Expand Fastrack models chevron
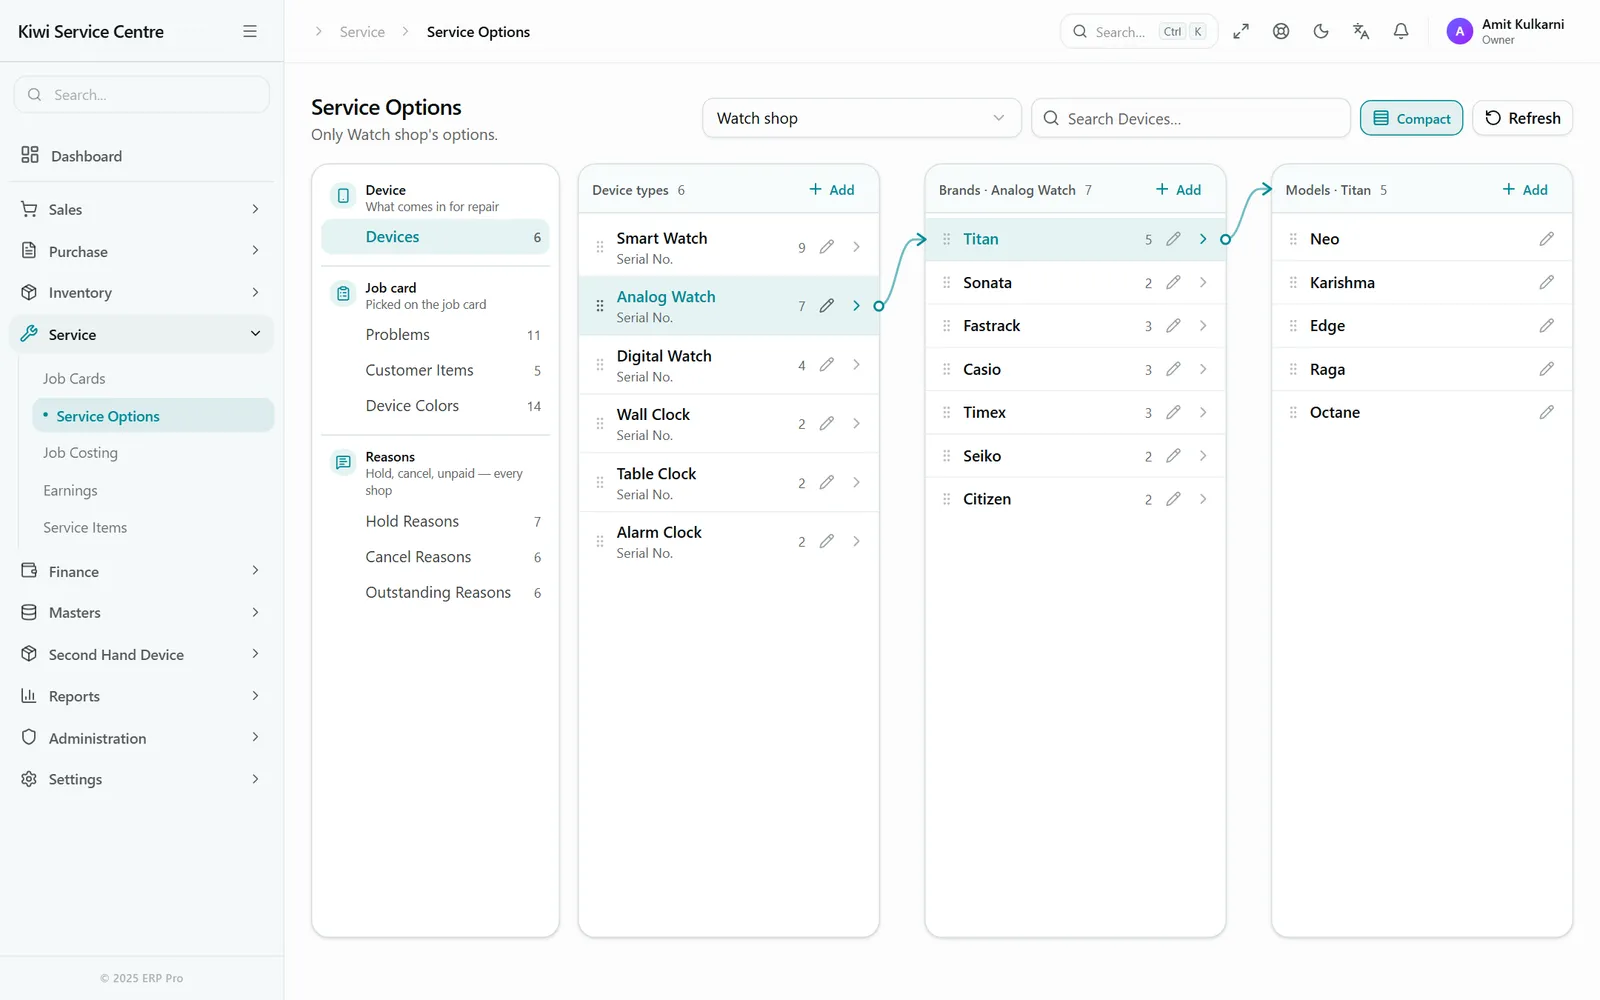Image resolution: width=1600 pixels, height=1000 pixels. coord(1203,326)
